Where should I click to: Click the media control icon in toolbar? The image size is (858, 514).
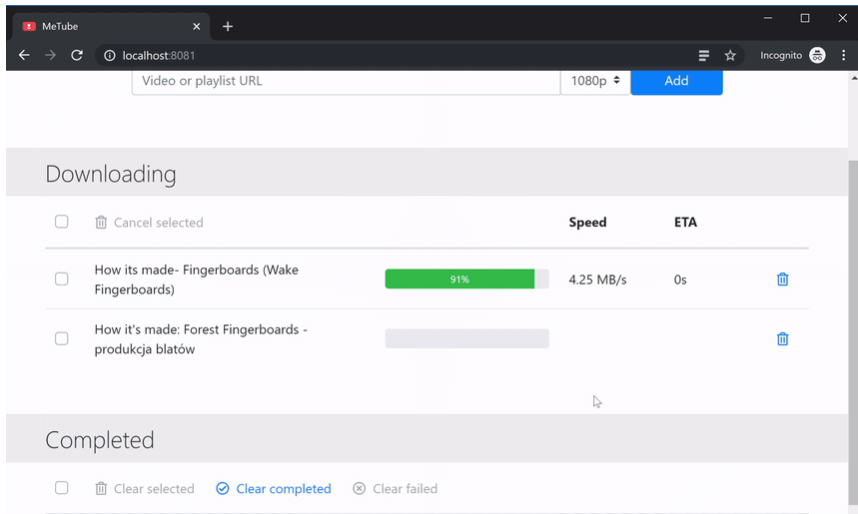click(x=704, y=56)
